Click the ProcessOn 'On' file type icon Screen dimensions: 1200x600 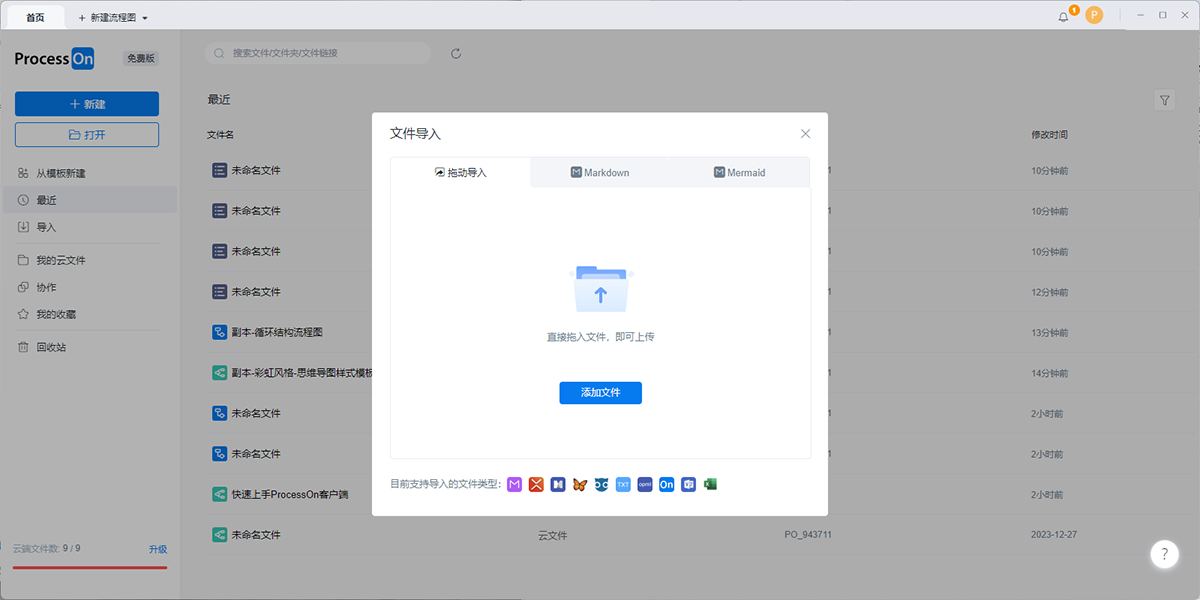pyautogui.click(x=666, y=484)
